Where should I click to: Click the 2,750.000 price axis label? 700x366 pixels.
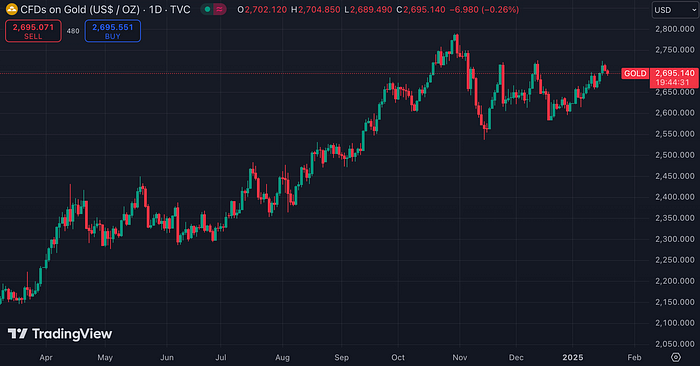coord(675,50)
